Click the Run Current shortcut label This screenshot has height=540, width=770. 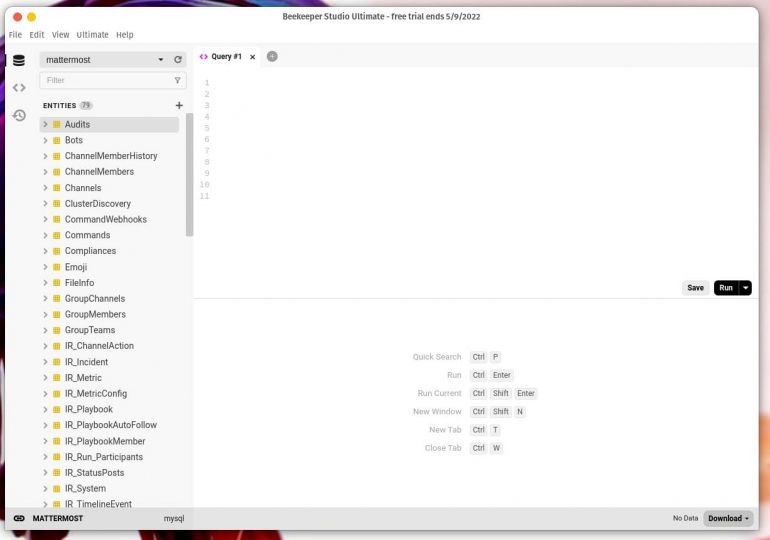[440, 393]
